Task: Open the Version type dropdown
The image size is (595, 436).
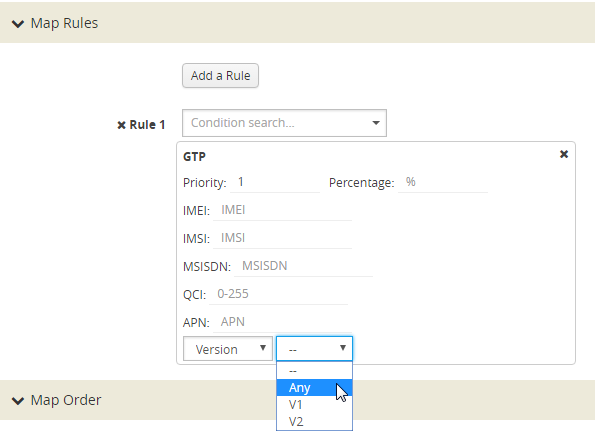Action: (228, 349)
